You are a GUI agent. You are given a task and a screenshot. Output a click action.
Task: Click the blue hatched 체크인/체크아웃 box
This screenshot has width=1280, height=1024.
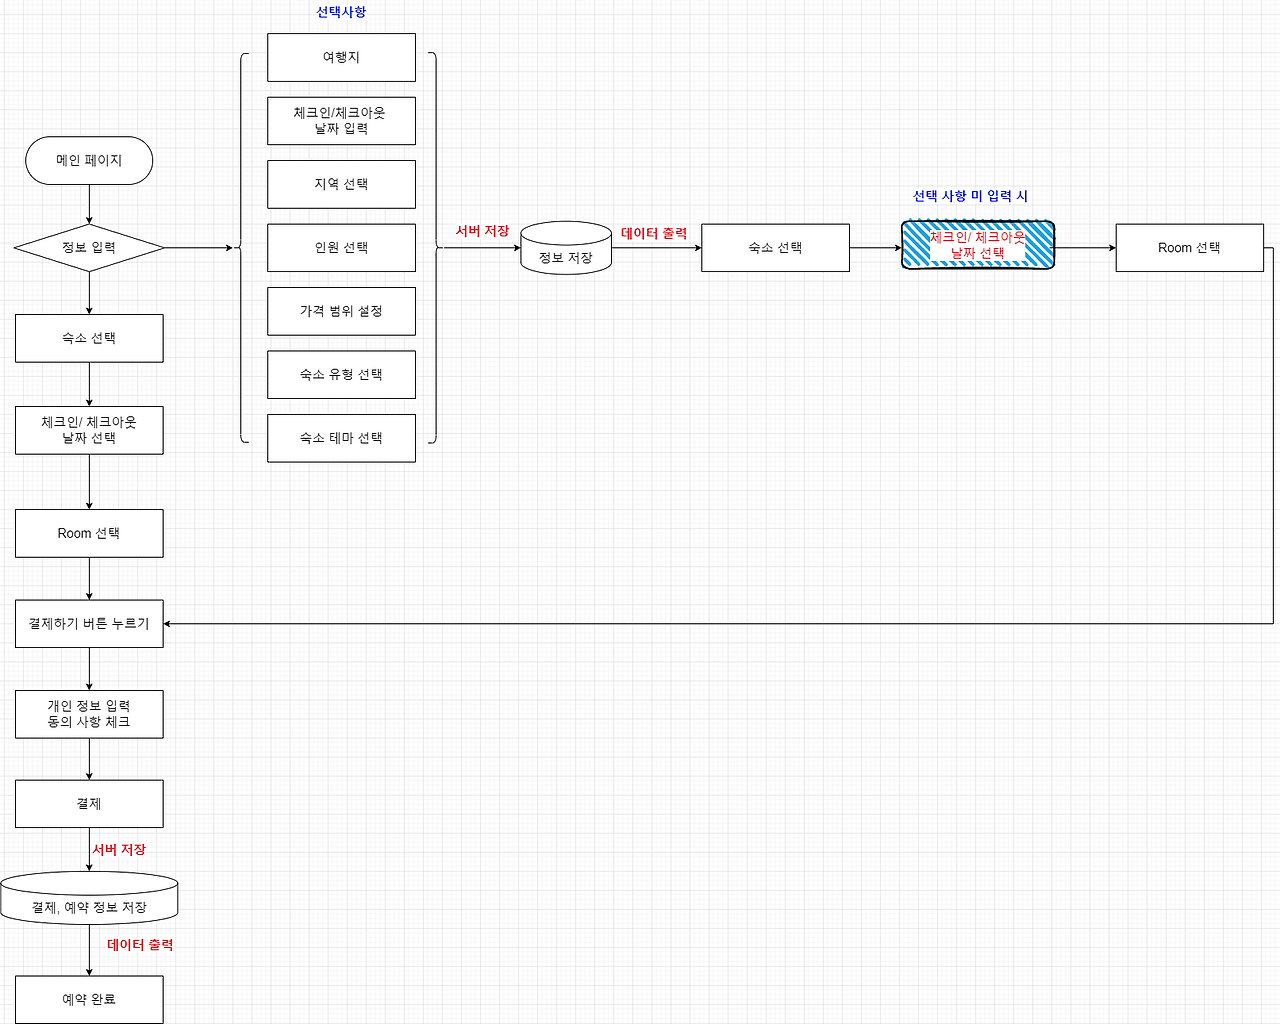978,245
